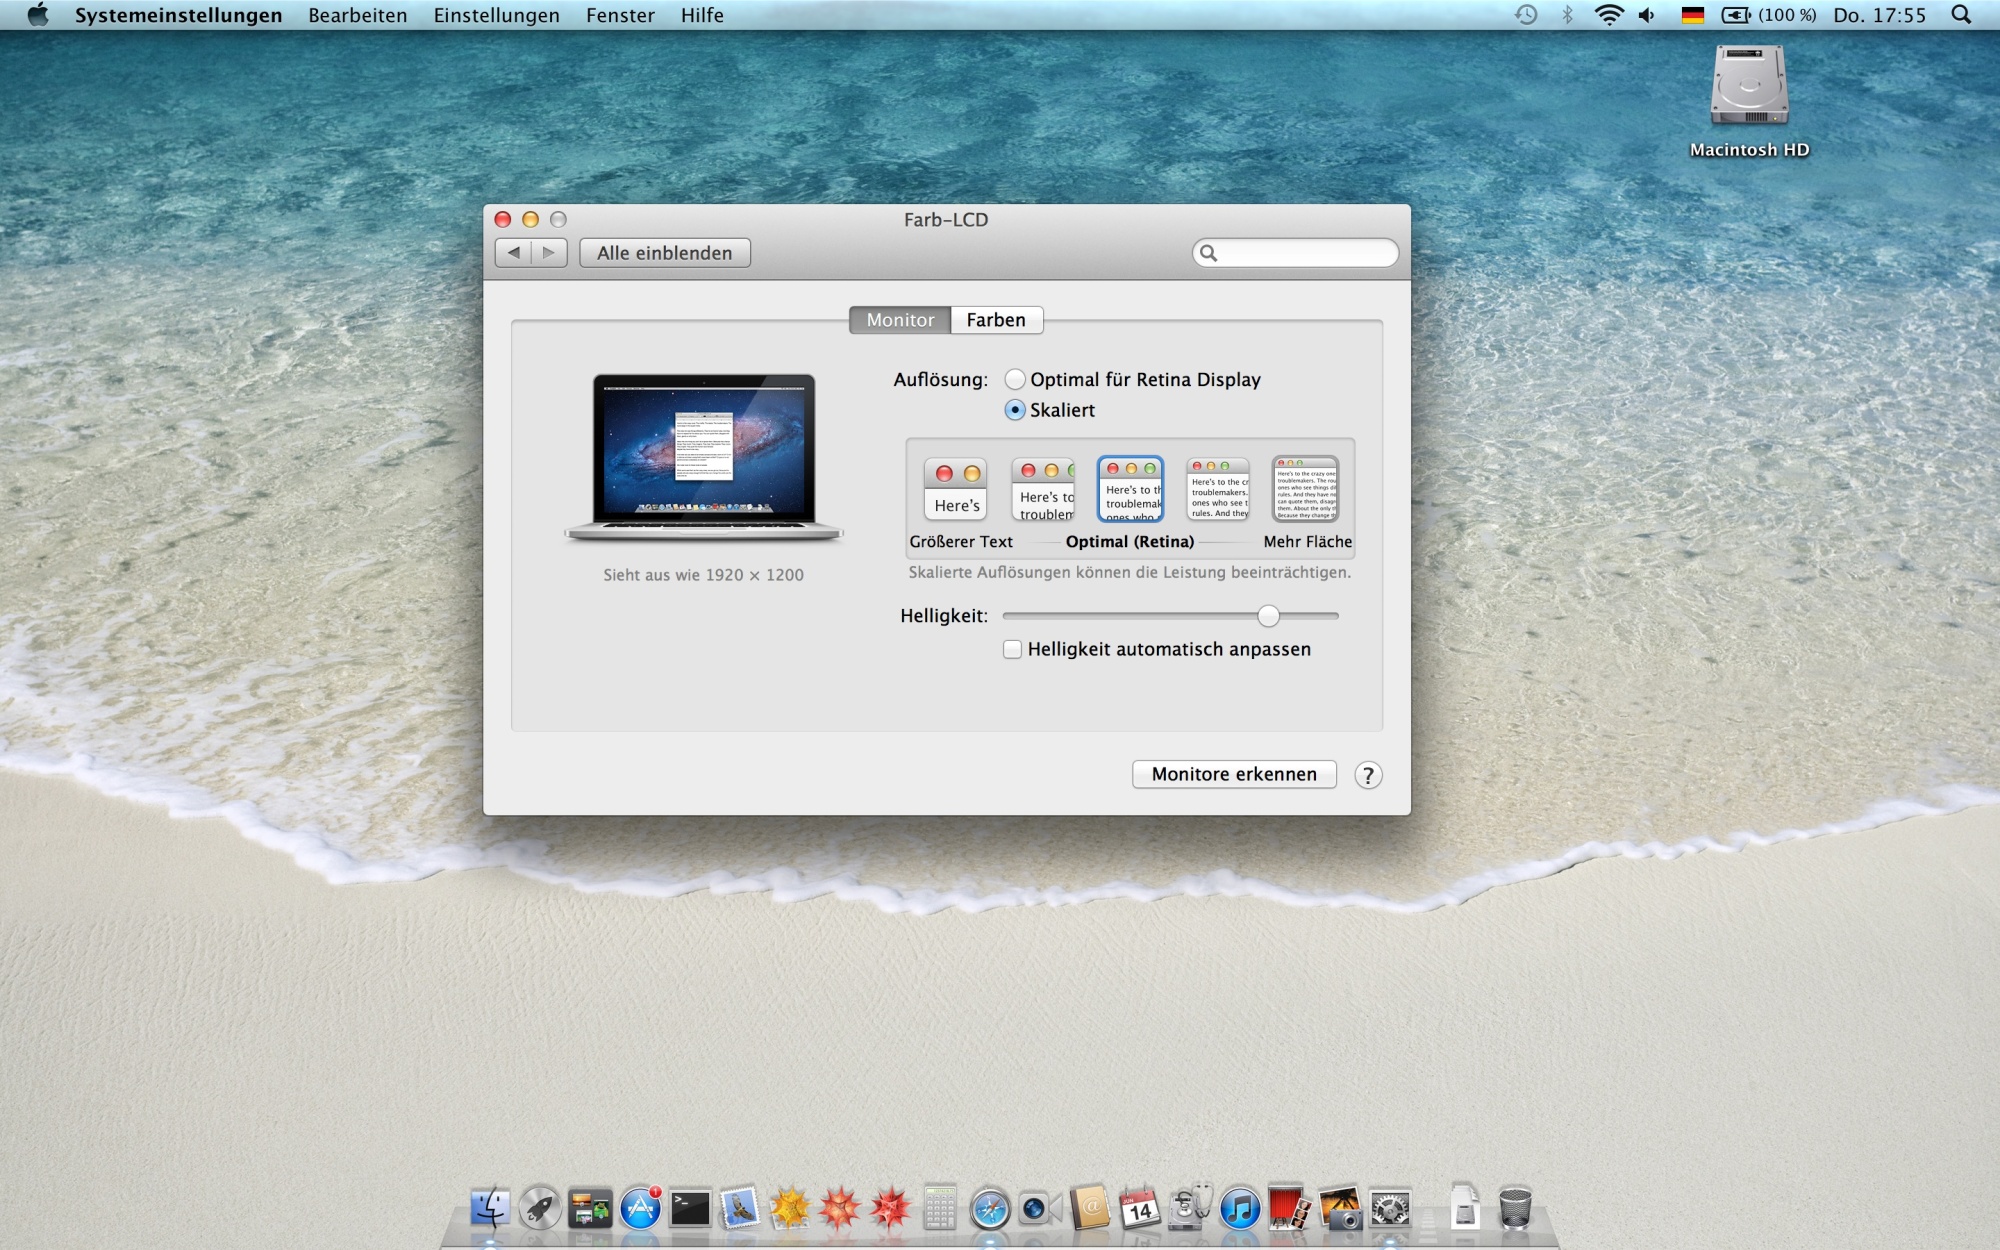Click the help question mark button
The width and height of the screenshot is (2000, 1250).
point(1368,775)
